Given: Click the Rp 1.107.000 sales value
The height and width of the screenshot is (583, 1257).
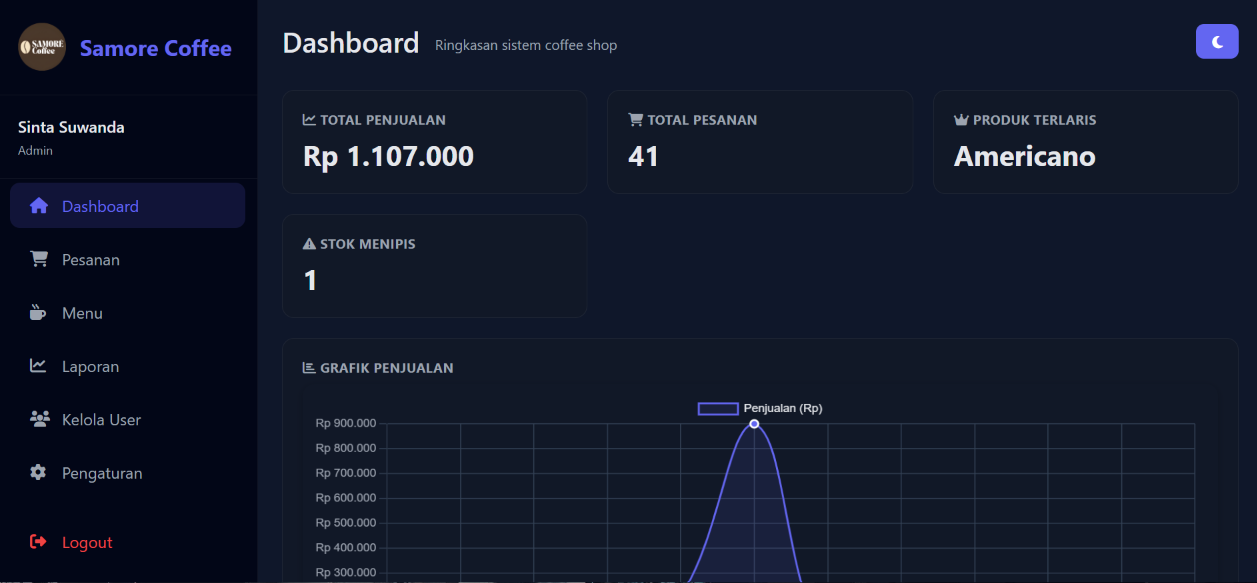Looking at the screenshot, I should (x=388, y=156).
